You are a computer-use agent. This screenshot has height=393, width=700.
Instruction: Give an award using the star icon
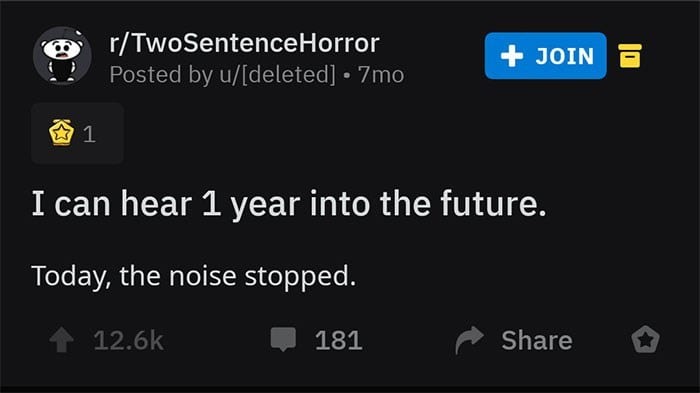[x=646, y=340]
